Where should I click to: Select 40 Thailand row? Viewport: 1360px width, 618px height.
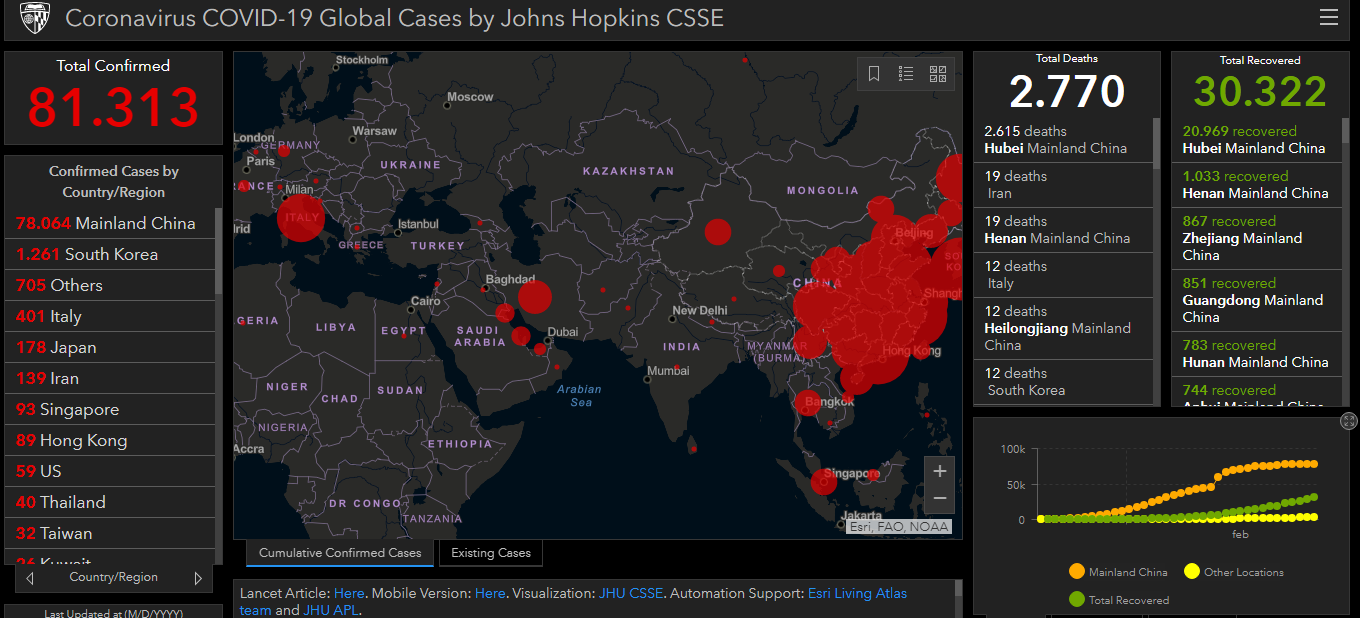pyautogui.click(x=110, y=502)
